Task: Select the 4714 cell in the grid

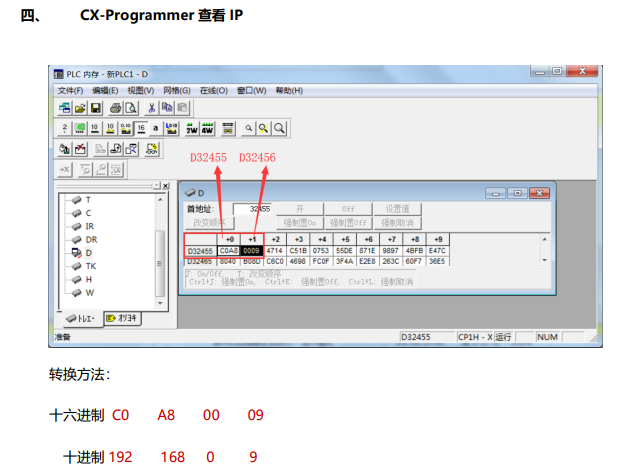Action: click(275, 251)
